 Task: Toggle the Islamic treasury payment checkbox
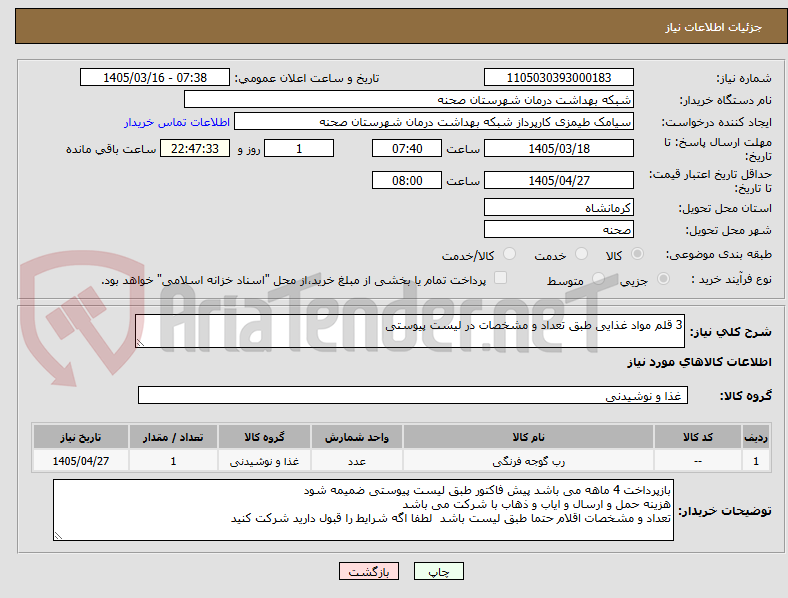(501, 278)
